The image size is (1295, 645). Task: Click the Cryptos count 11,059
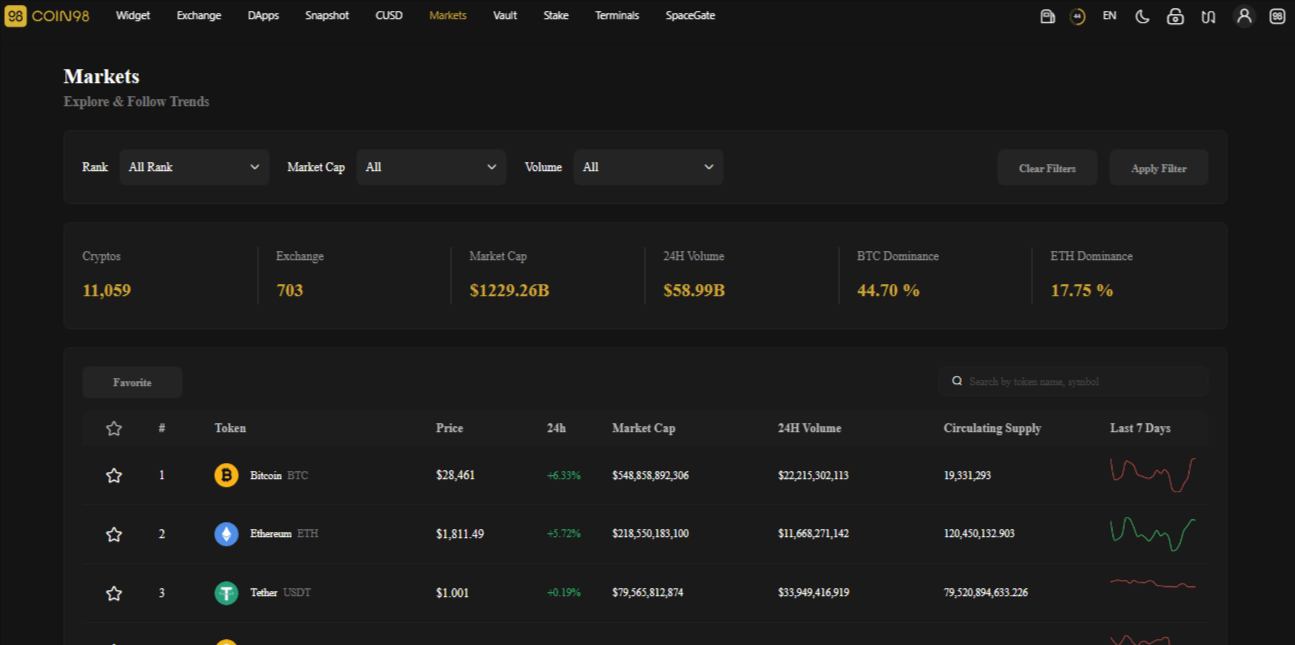(x=107, y=291)
